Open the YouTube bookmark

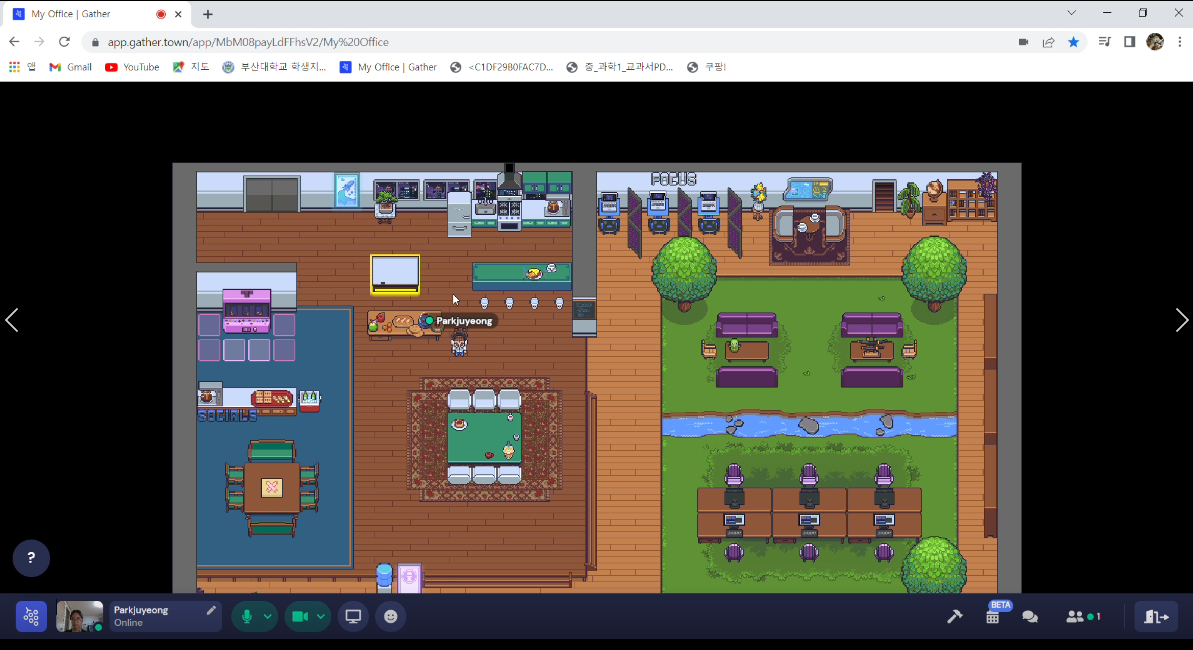132,67
